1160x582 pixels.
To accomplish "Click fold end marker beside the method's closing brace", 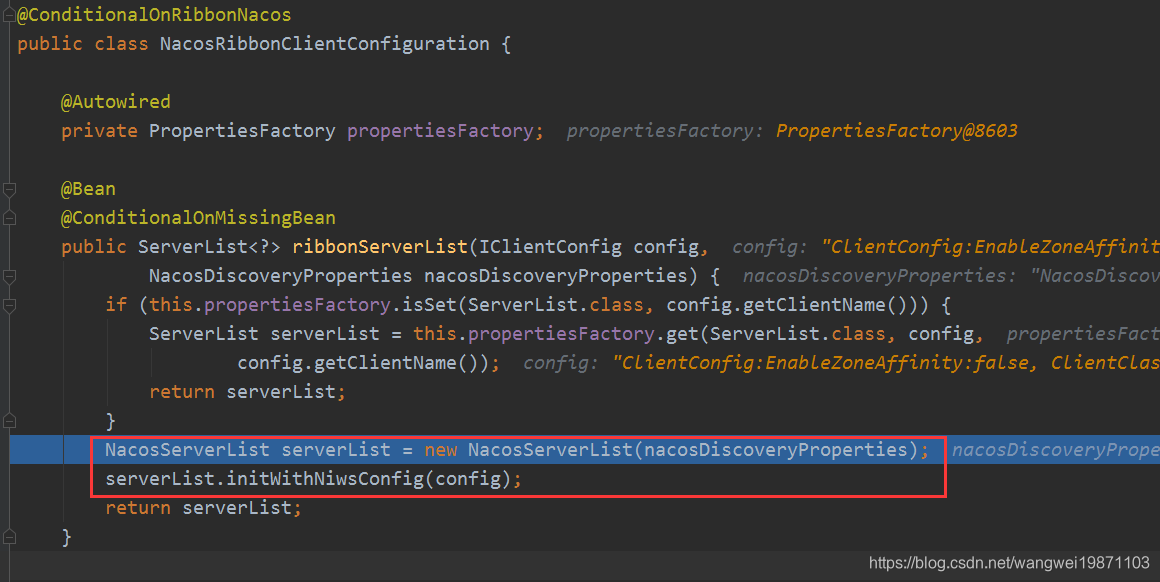I will point(9,538).
